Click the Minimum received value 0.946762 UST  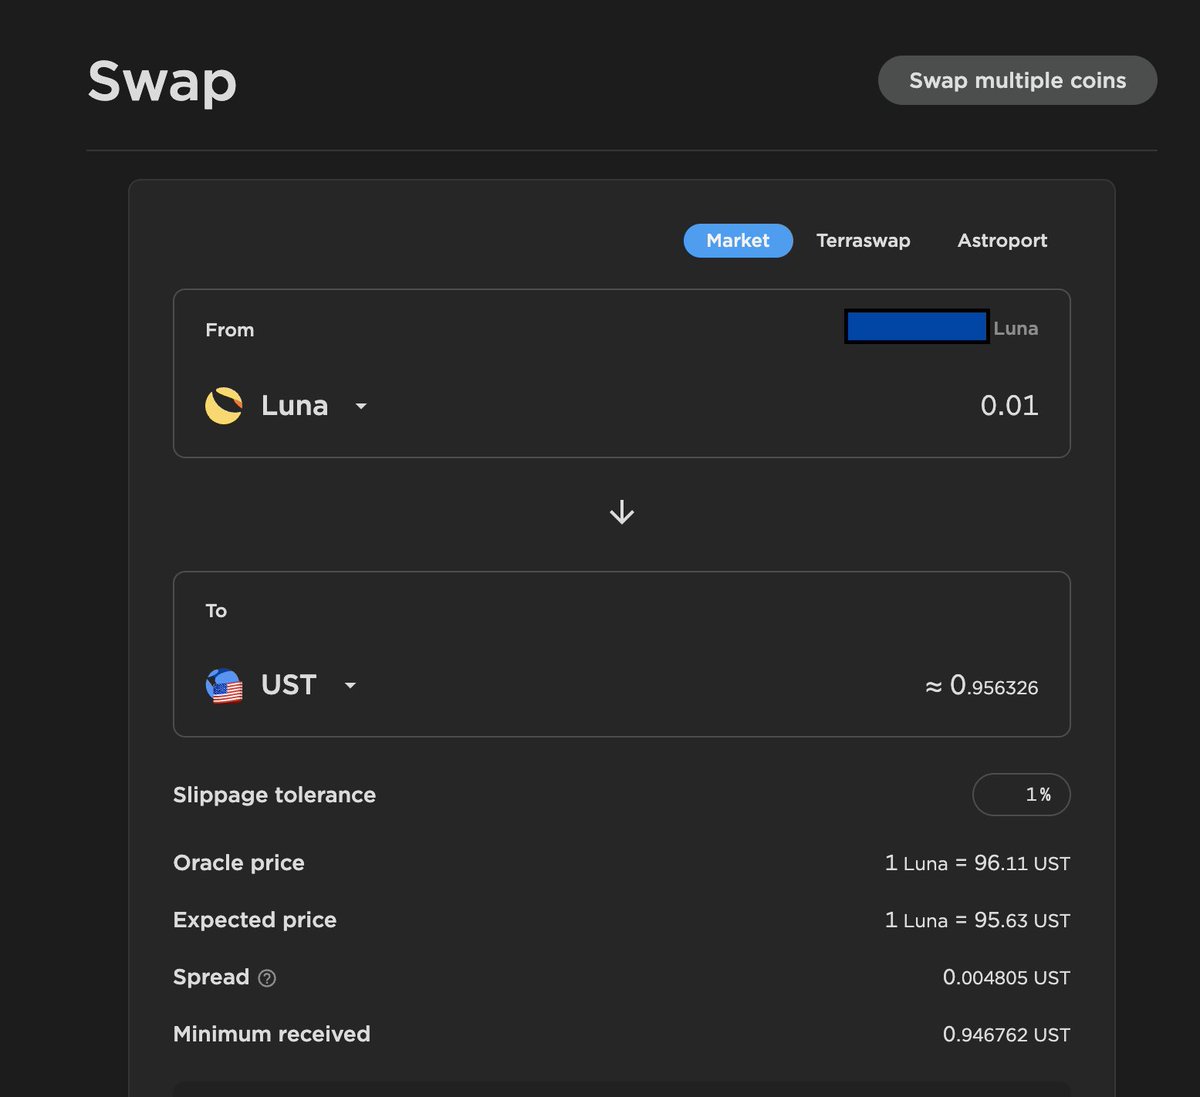tap(1006, 1034)
